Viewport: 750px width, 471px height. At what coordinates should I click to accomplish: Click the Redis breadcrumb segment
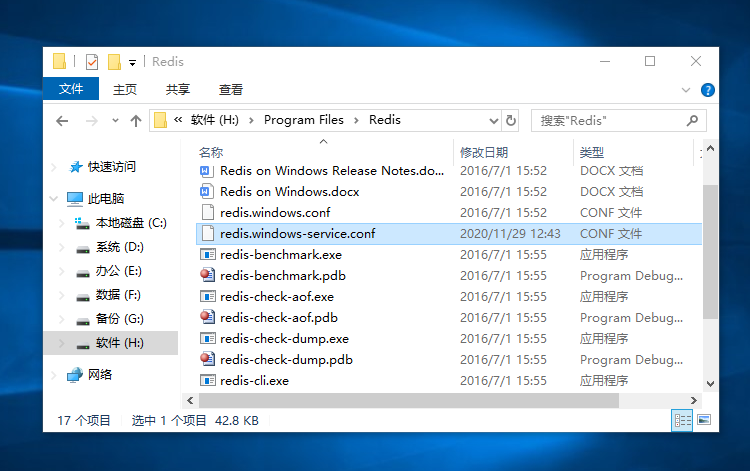click(385, 120)
